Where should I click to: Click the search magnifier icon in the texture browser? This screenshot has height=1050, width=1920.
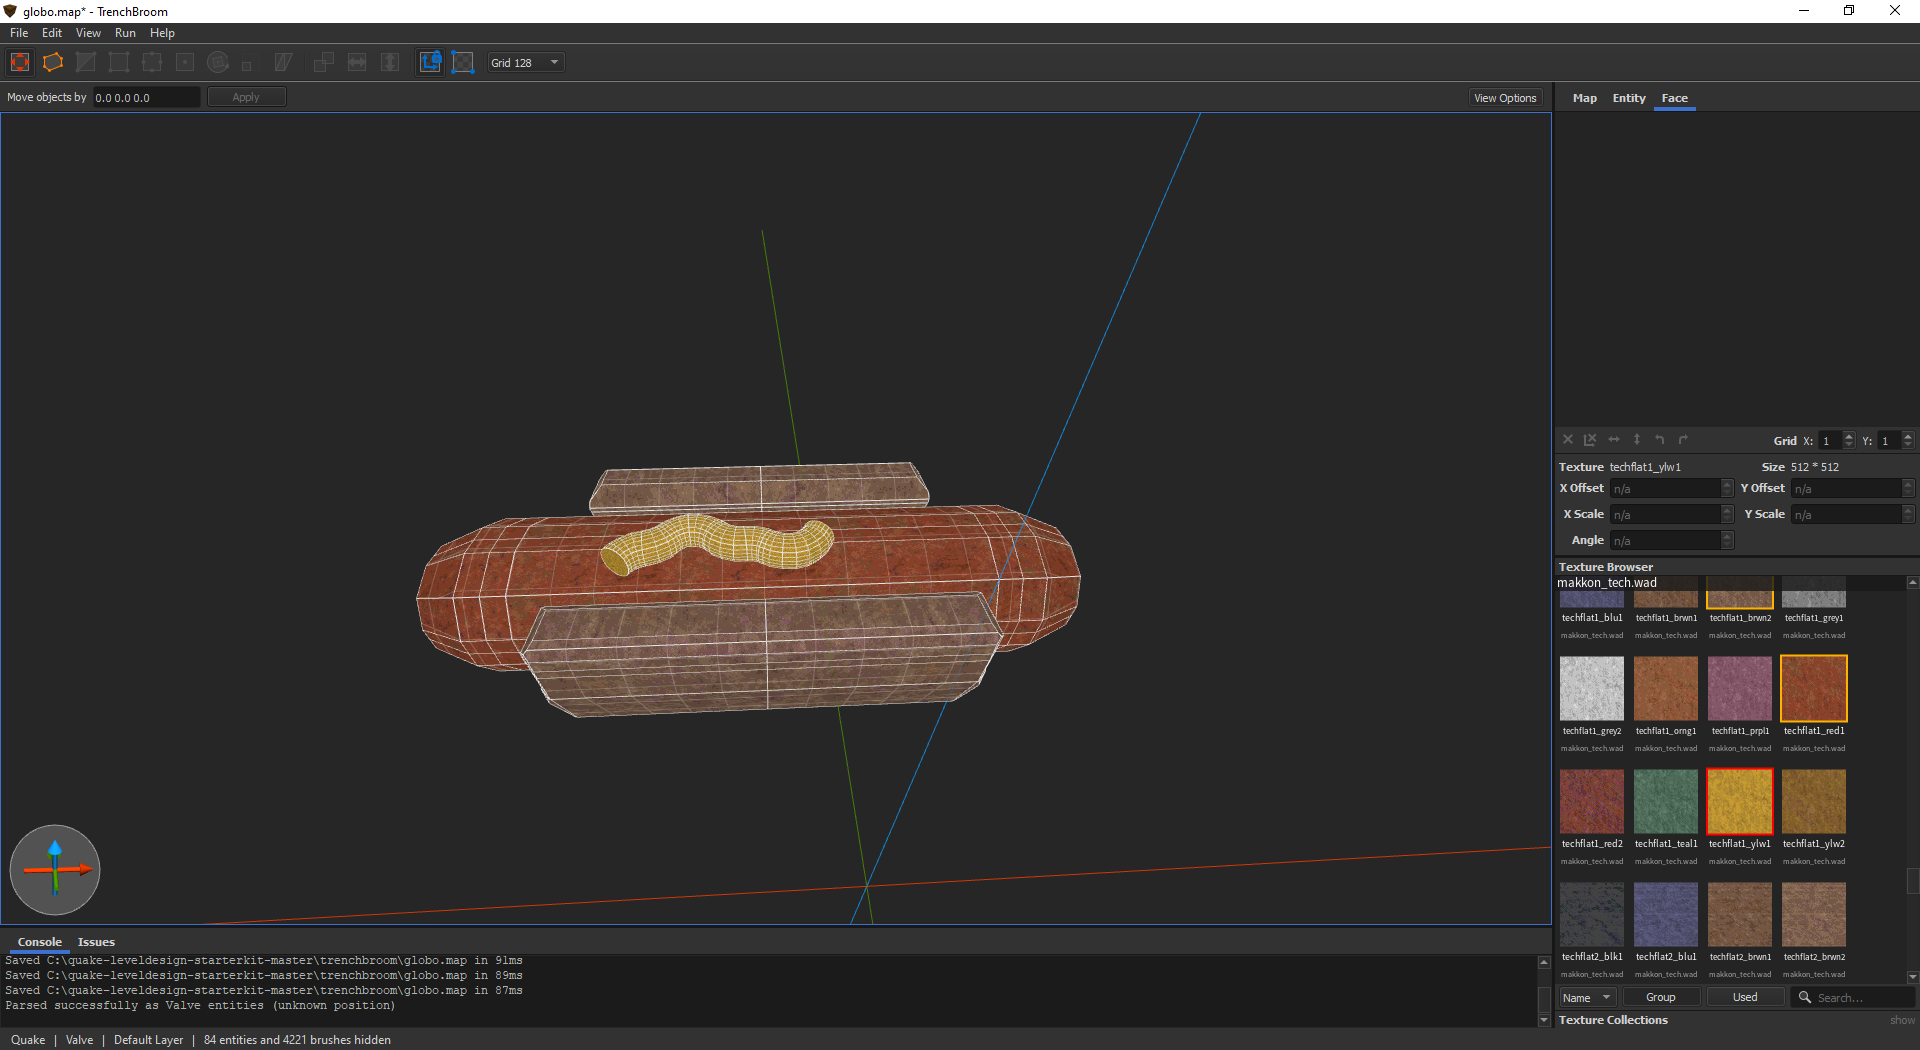point(1805,997)
